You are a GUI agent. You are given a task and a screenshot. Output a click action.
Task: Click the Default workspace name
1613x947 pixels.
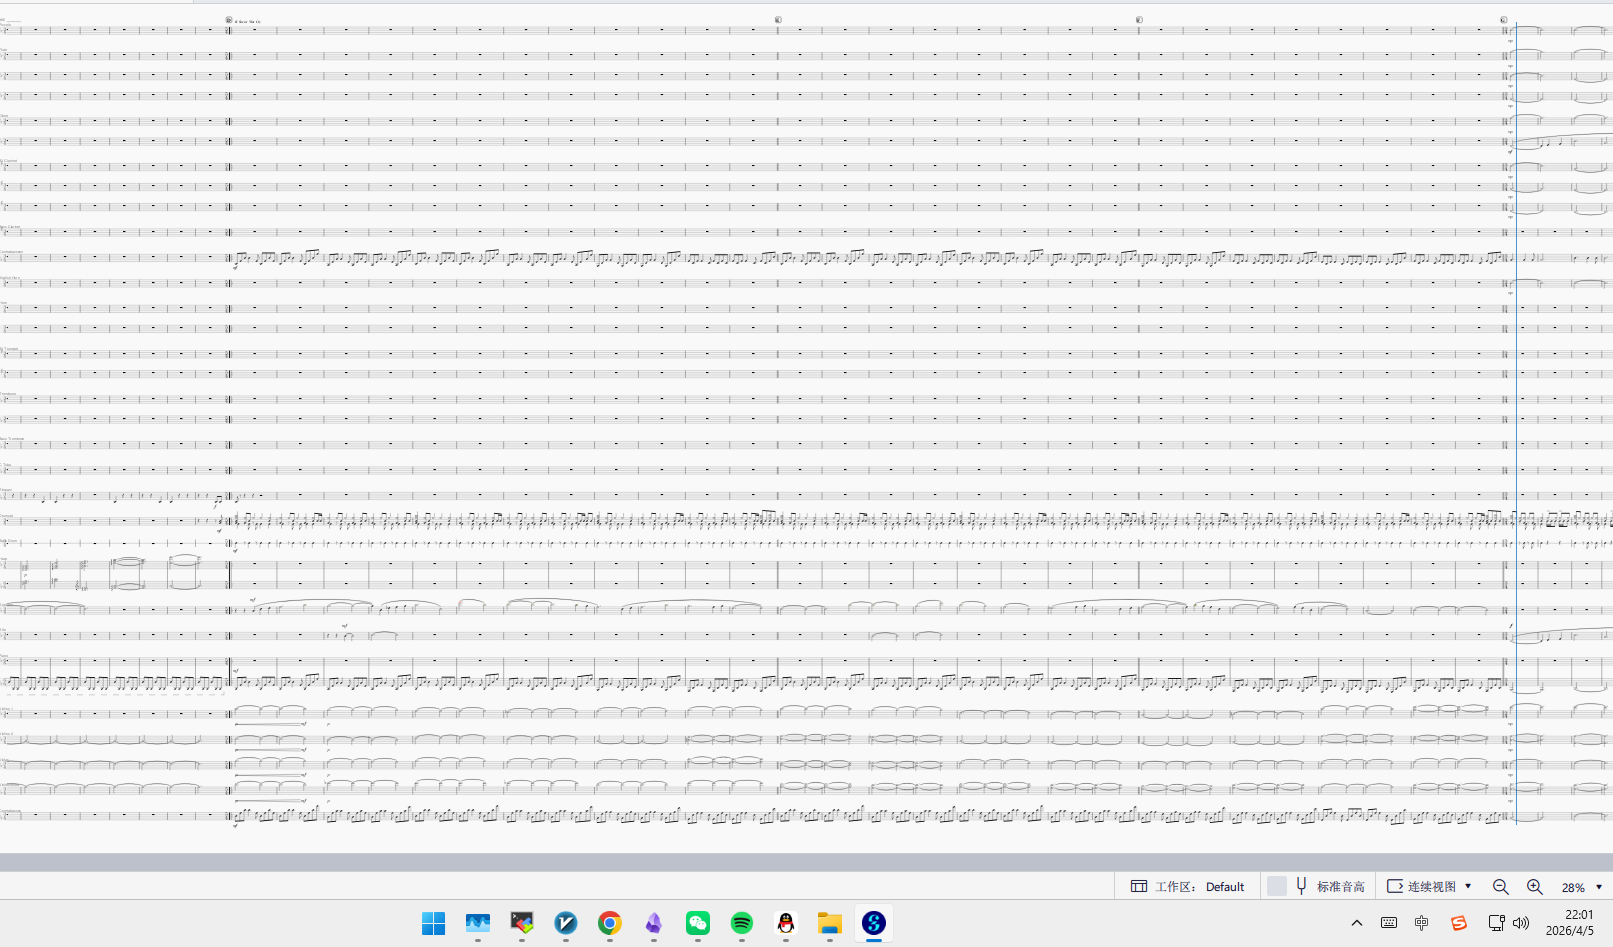click(1224, 887)
